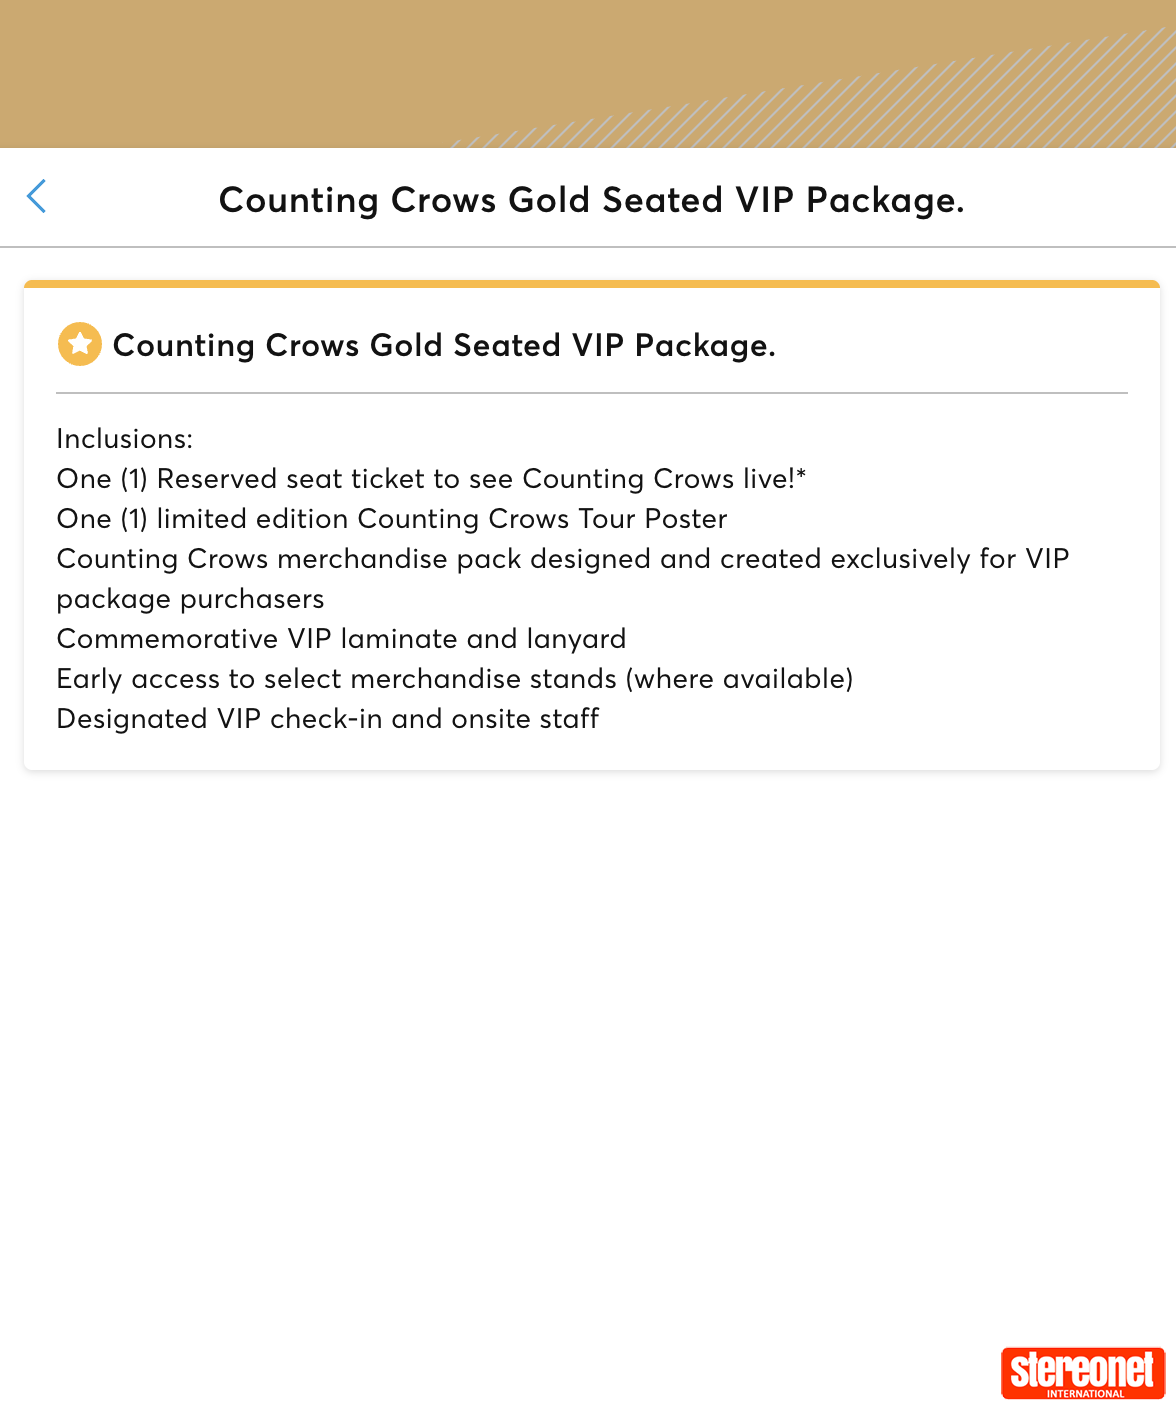The image size is (1176, 1410).
Task: Select the page header title text
Action: click(x=592, y=199)
